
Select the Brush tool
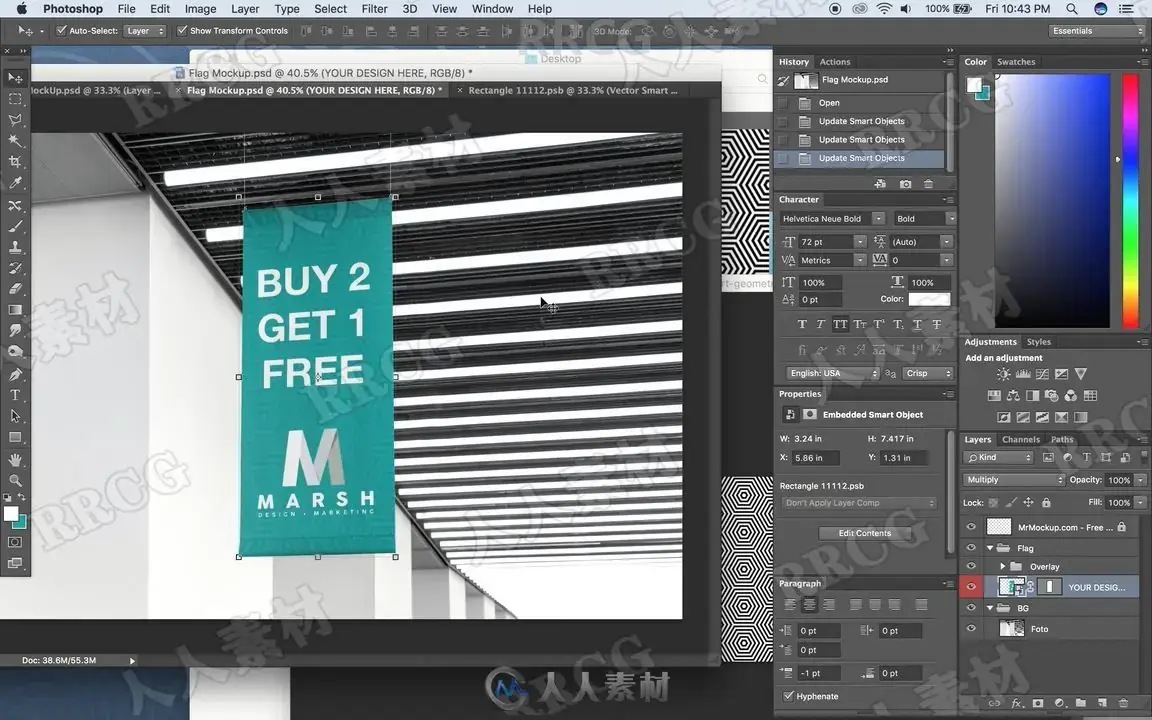15,226
